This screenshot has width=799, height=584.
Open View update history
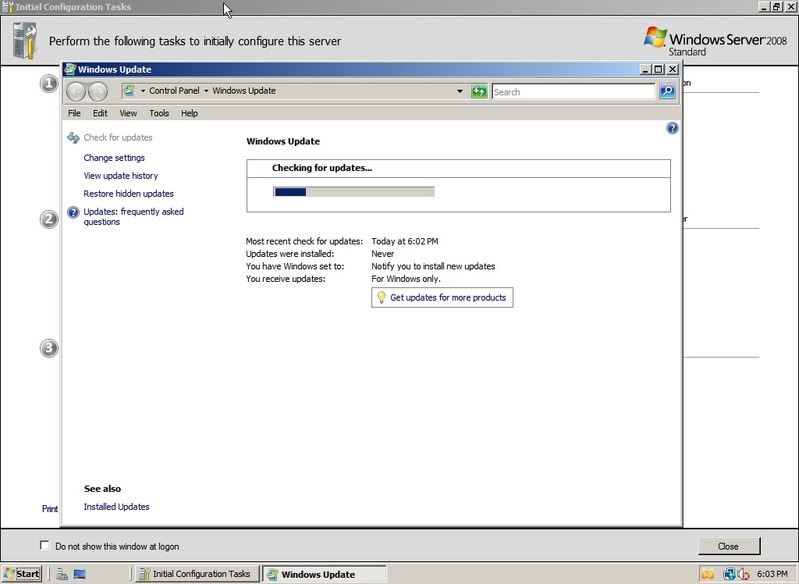coord(121,176)
